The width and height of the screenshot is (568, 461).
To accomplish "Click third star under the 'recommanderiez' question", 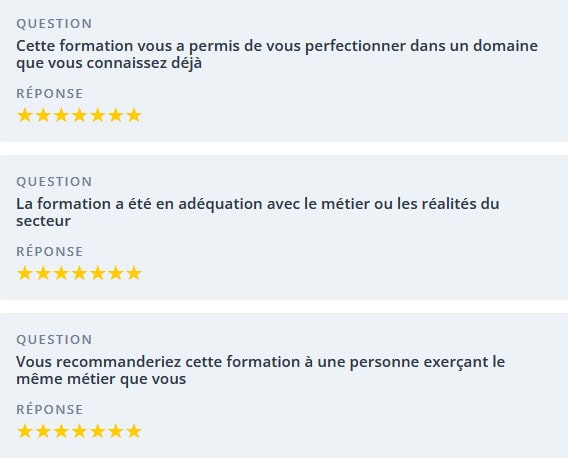I will tap(61, 431).
